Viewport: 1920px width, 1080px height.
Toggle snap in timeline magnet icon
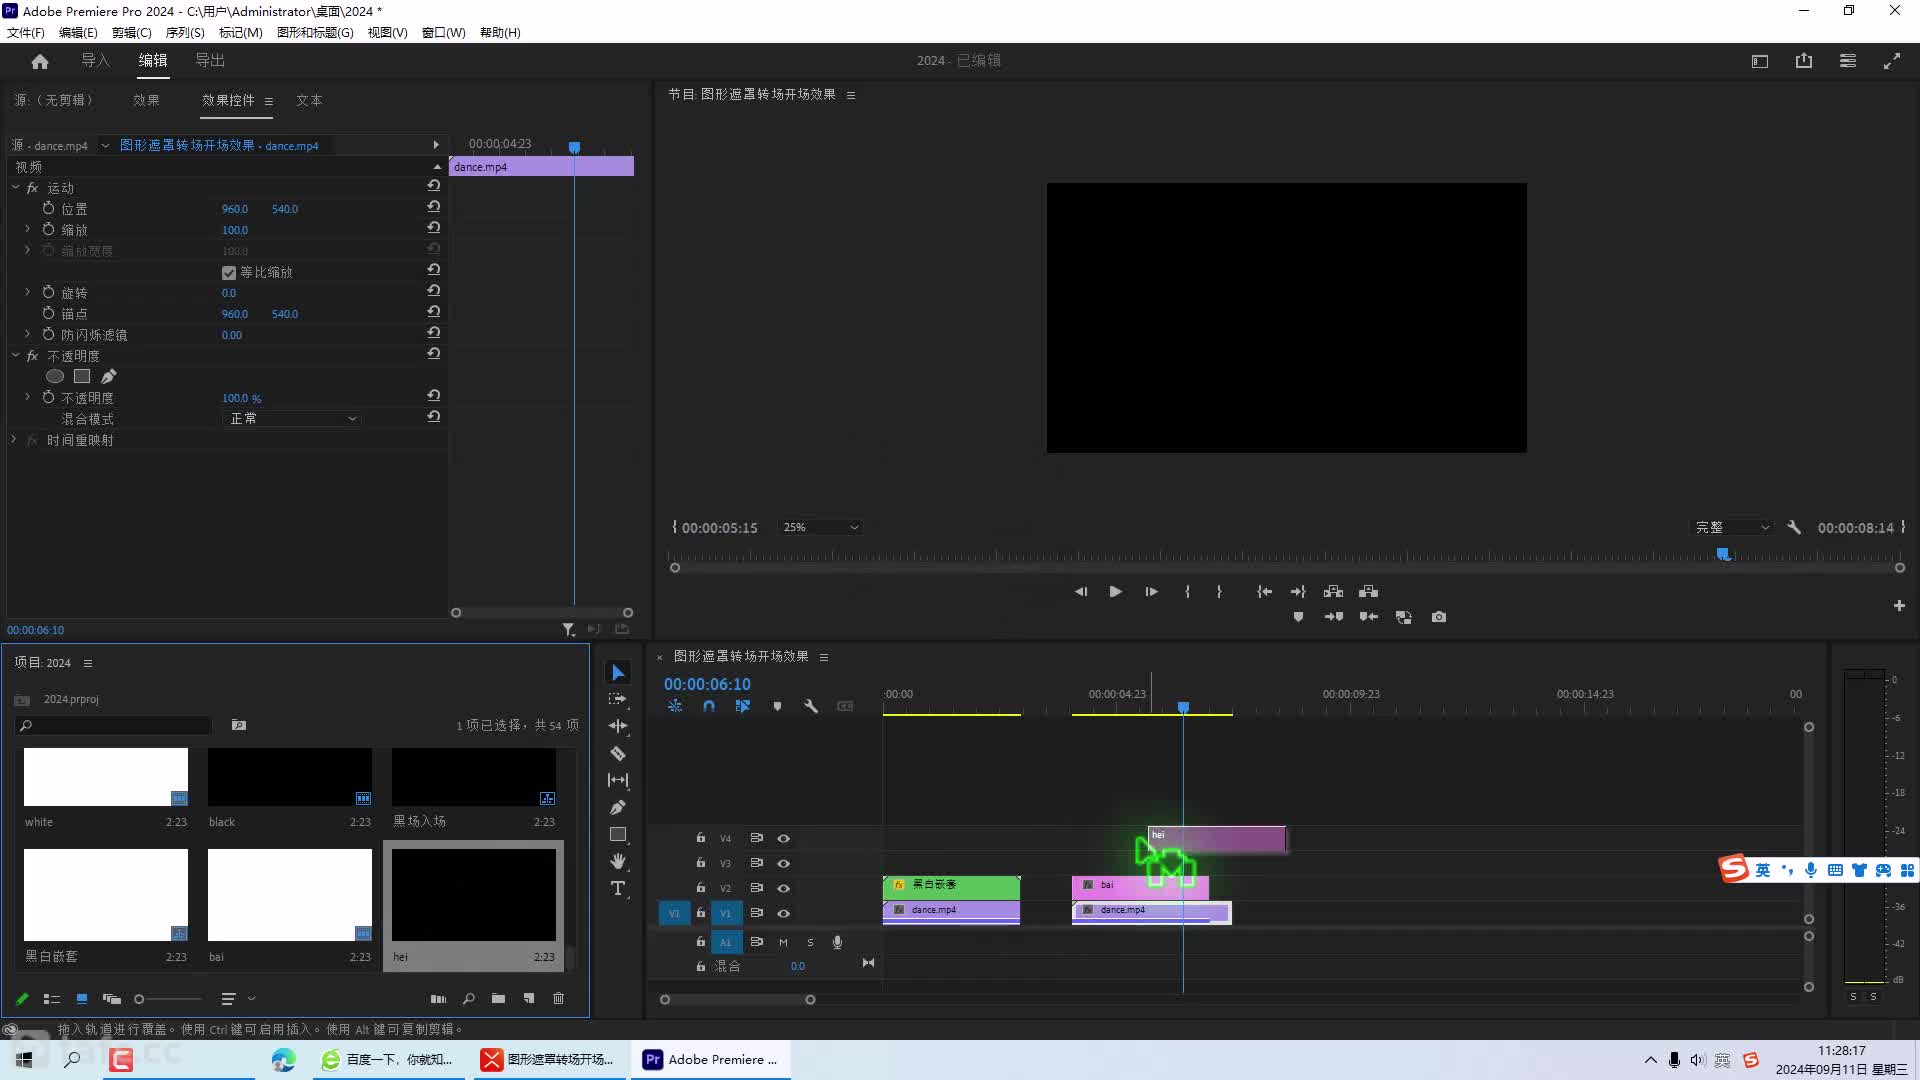[x=709, y=706]
